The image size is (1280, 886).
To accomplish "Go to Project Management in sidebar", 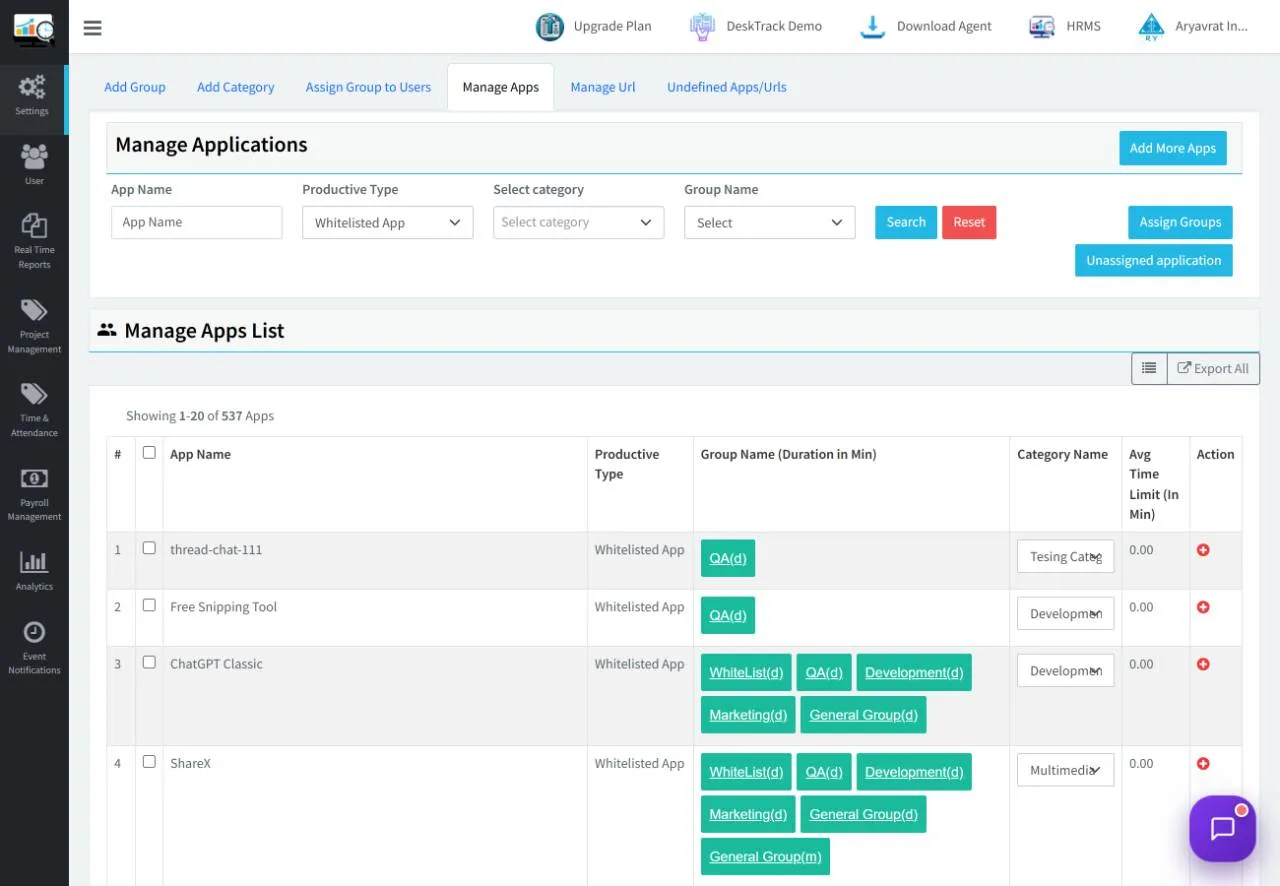I will [34, 326].
